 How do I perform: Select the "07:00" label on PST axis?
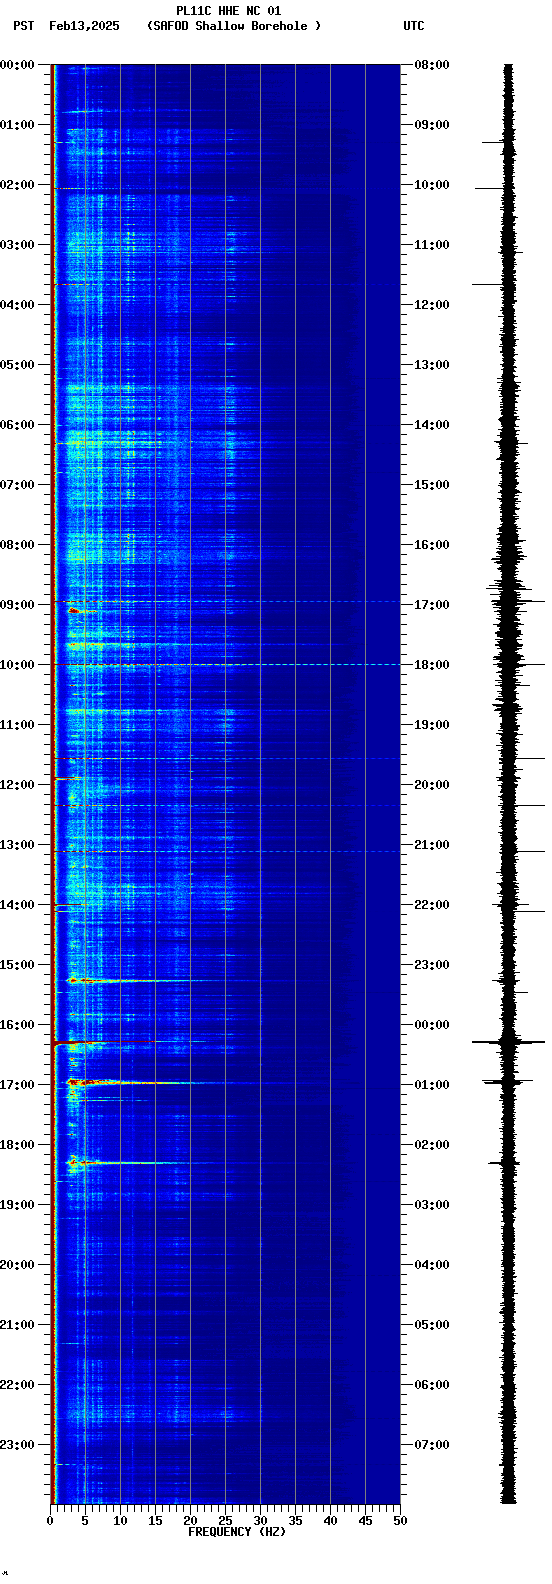pos(17,485)
